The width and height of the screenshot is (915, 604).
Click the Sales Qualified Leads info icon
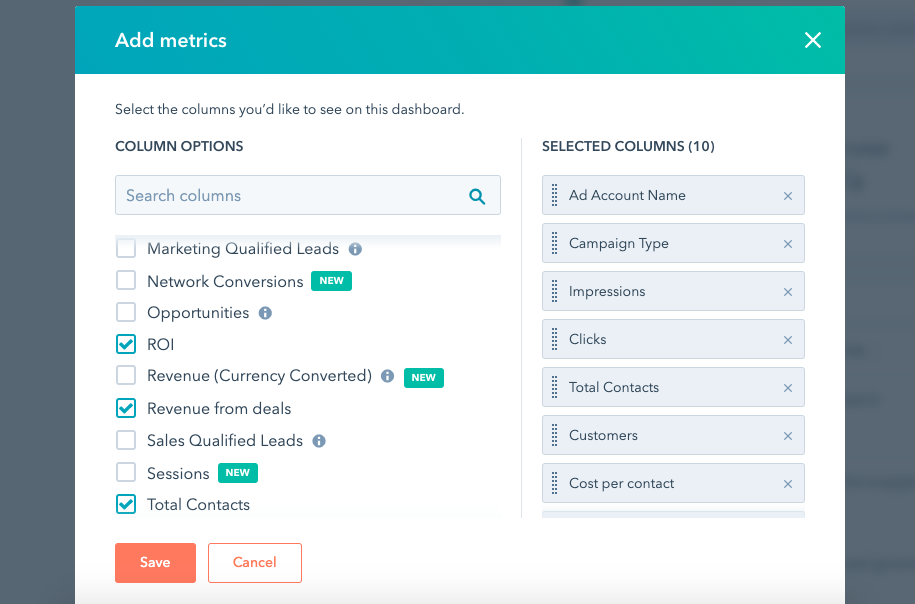(319, 441)
